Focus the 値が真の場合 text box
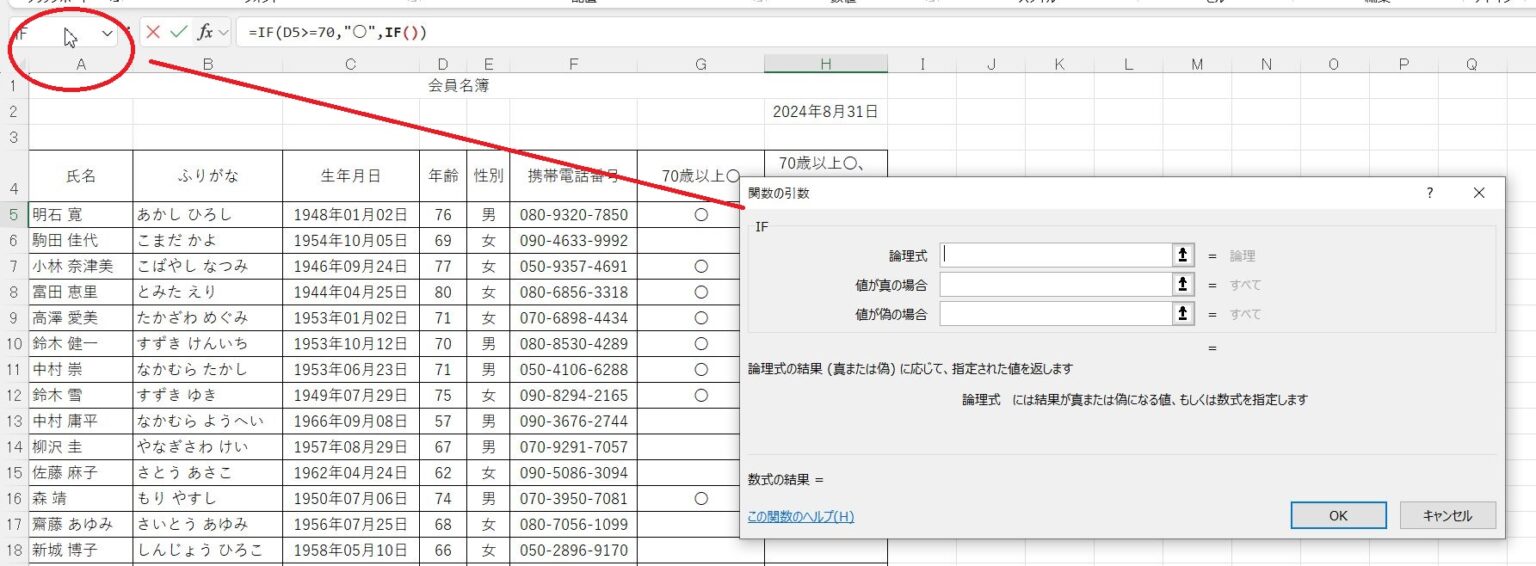This screenshot has height=566, width=1536. point(1055,285)
